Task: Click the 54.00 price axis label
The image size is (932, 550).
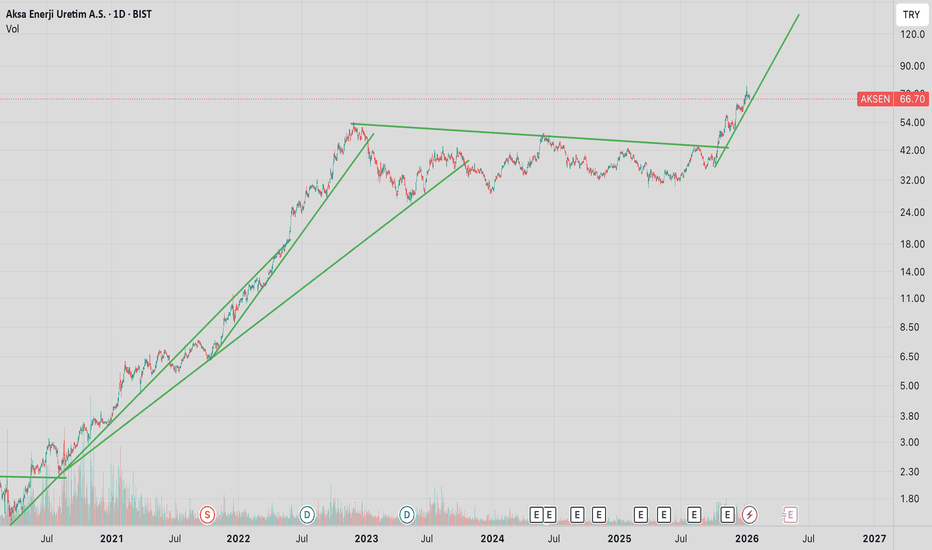Action: [x=912, y=122]
